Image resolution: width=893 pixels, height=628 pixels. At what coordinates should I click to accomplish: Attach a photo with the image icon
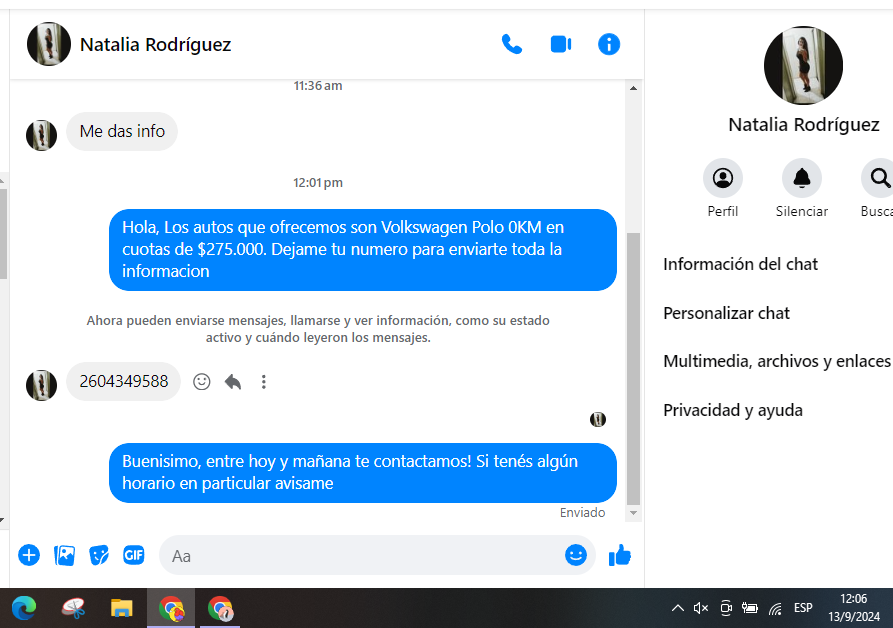point(64,555)
